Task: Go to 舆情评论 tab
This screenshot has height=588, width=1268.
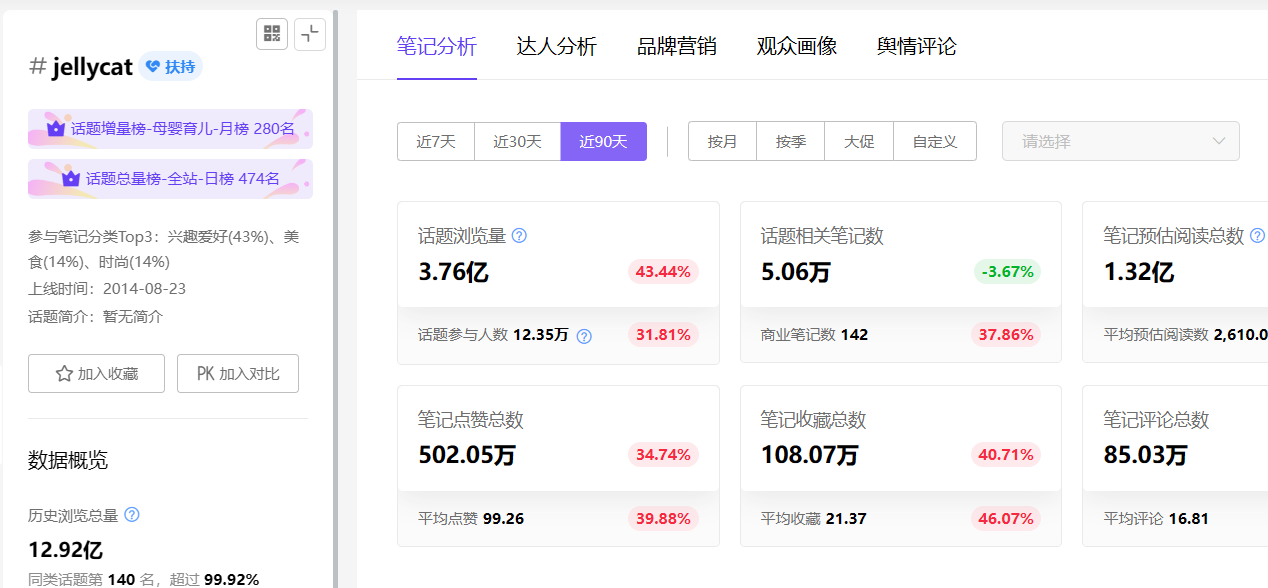Action: [917, 46]
